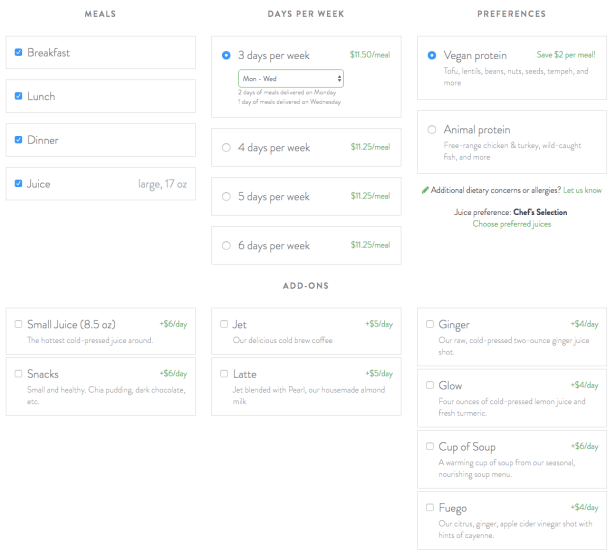Toggle the Dinner checkbox
The height and width of the screenshot is (558, 616).
[19, 141]
